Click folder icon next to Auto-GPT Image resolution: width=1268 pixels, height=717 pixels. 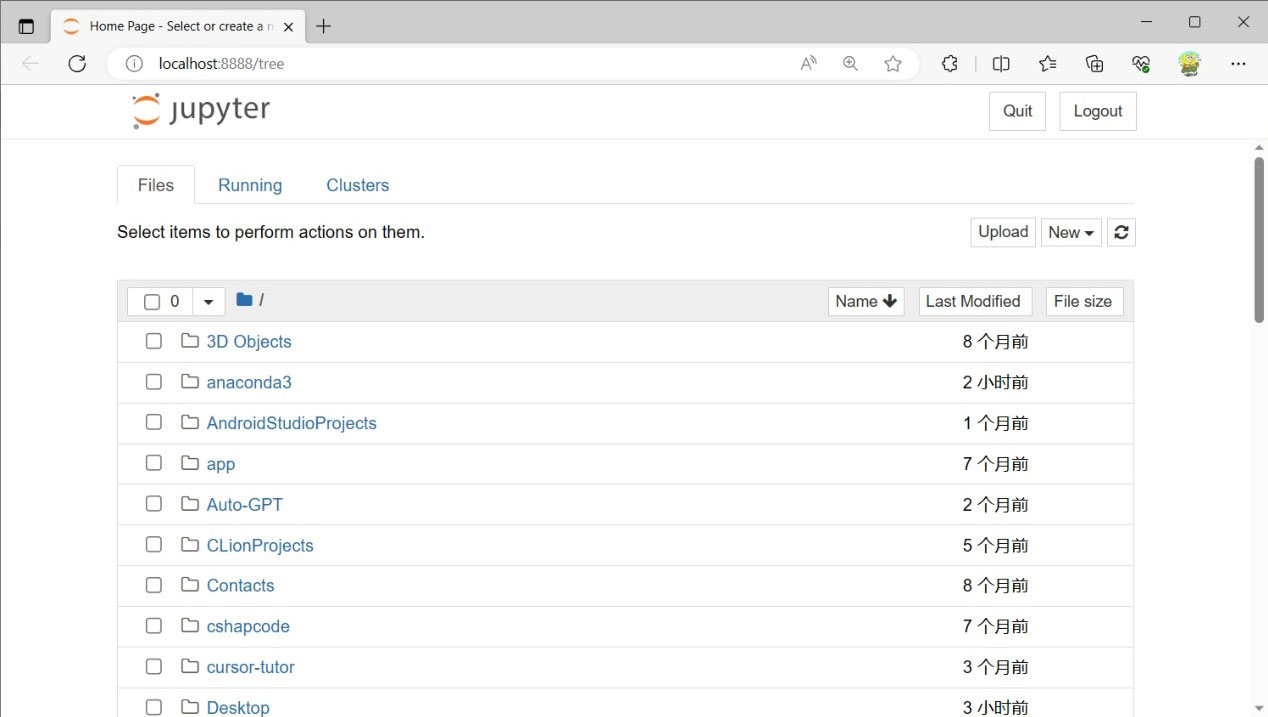point(190,504)
